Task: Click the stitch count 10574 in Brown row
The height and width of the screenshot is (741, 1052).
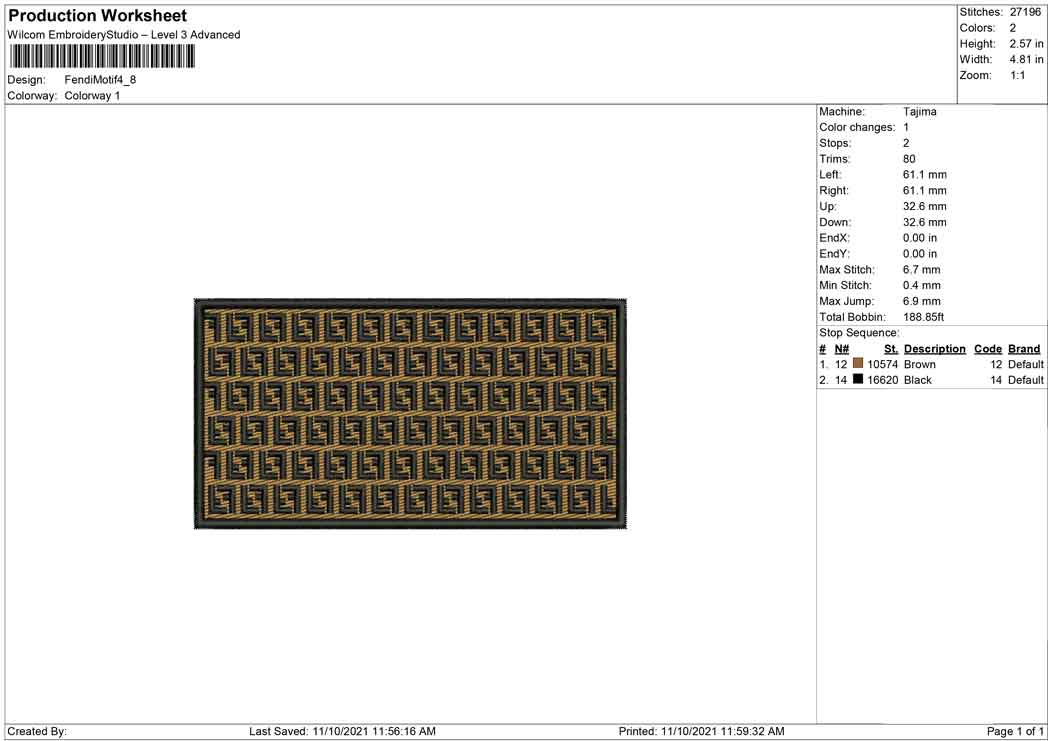Action: click(882, 364)
